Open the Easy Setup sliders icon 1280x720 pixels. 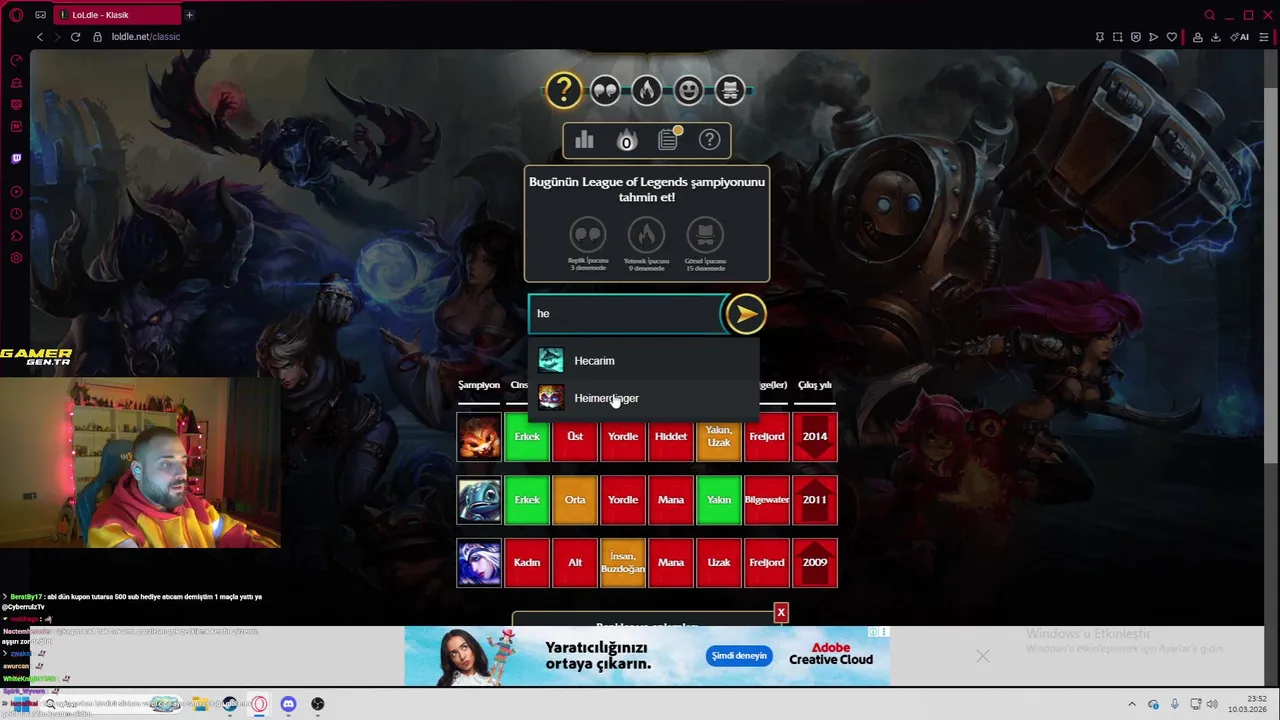1264,37
